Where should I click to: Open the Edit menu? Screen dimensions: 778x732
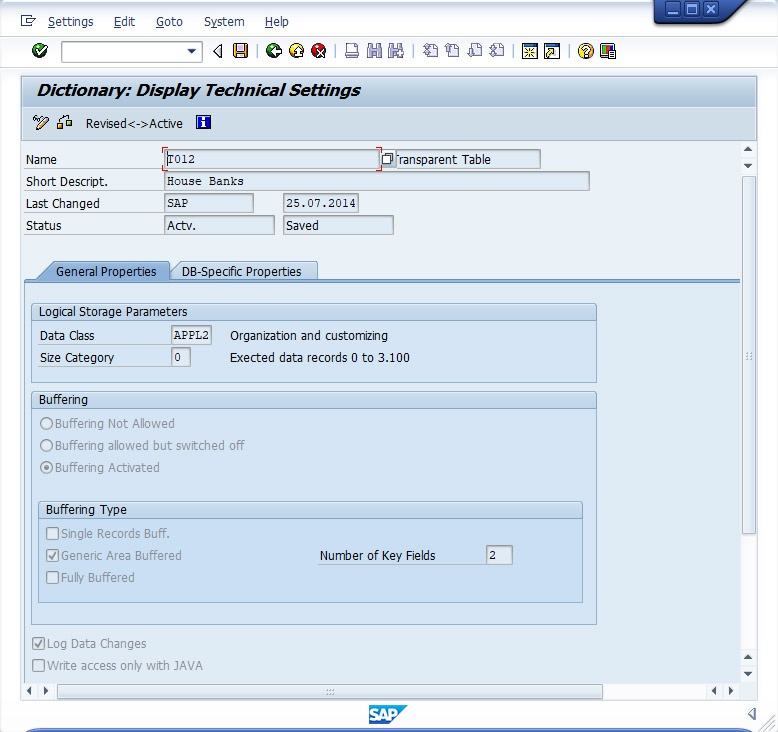[x=124, y=22]
